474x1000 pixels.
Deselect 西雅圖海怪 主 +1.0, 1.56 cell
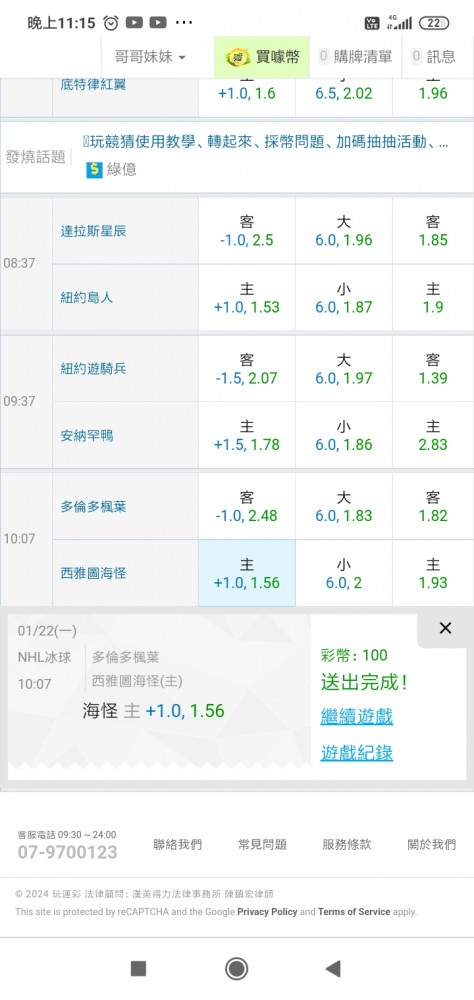pos(247,573)
